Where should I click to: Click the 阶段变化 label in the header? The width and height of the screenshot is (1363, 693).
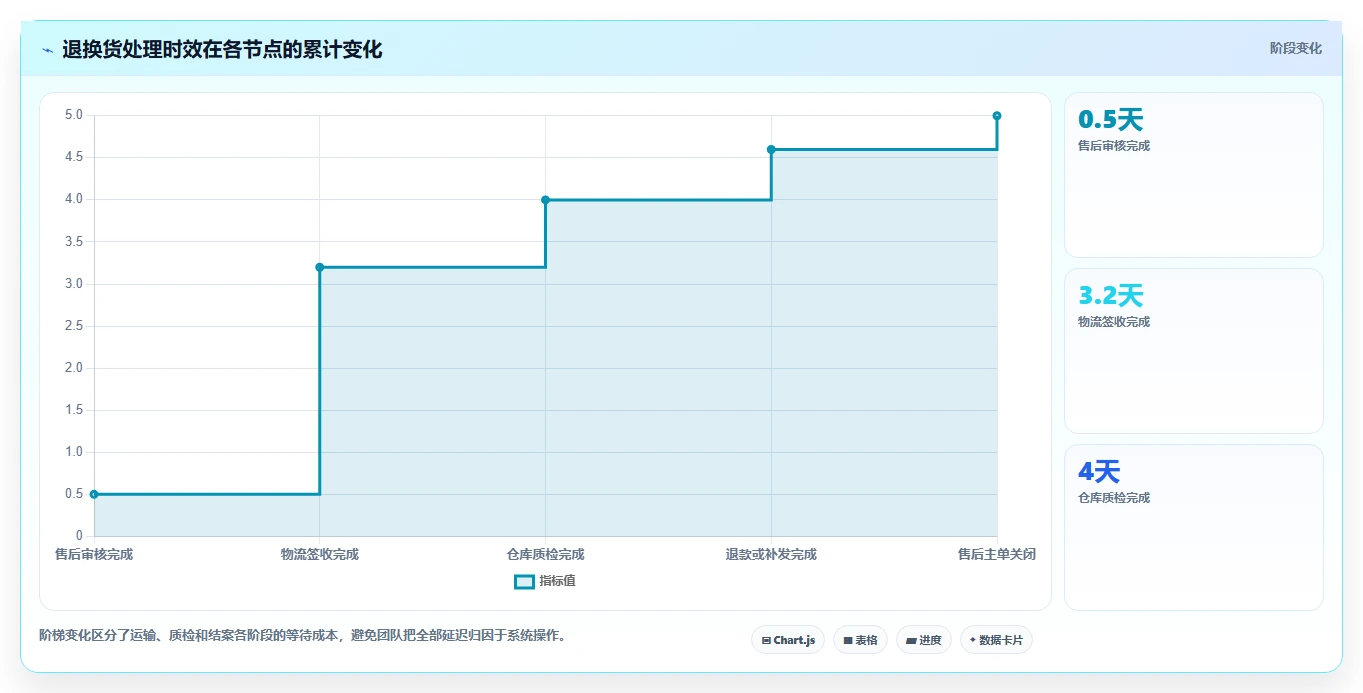pyautogui.click(x=1295, y=48)
